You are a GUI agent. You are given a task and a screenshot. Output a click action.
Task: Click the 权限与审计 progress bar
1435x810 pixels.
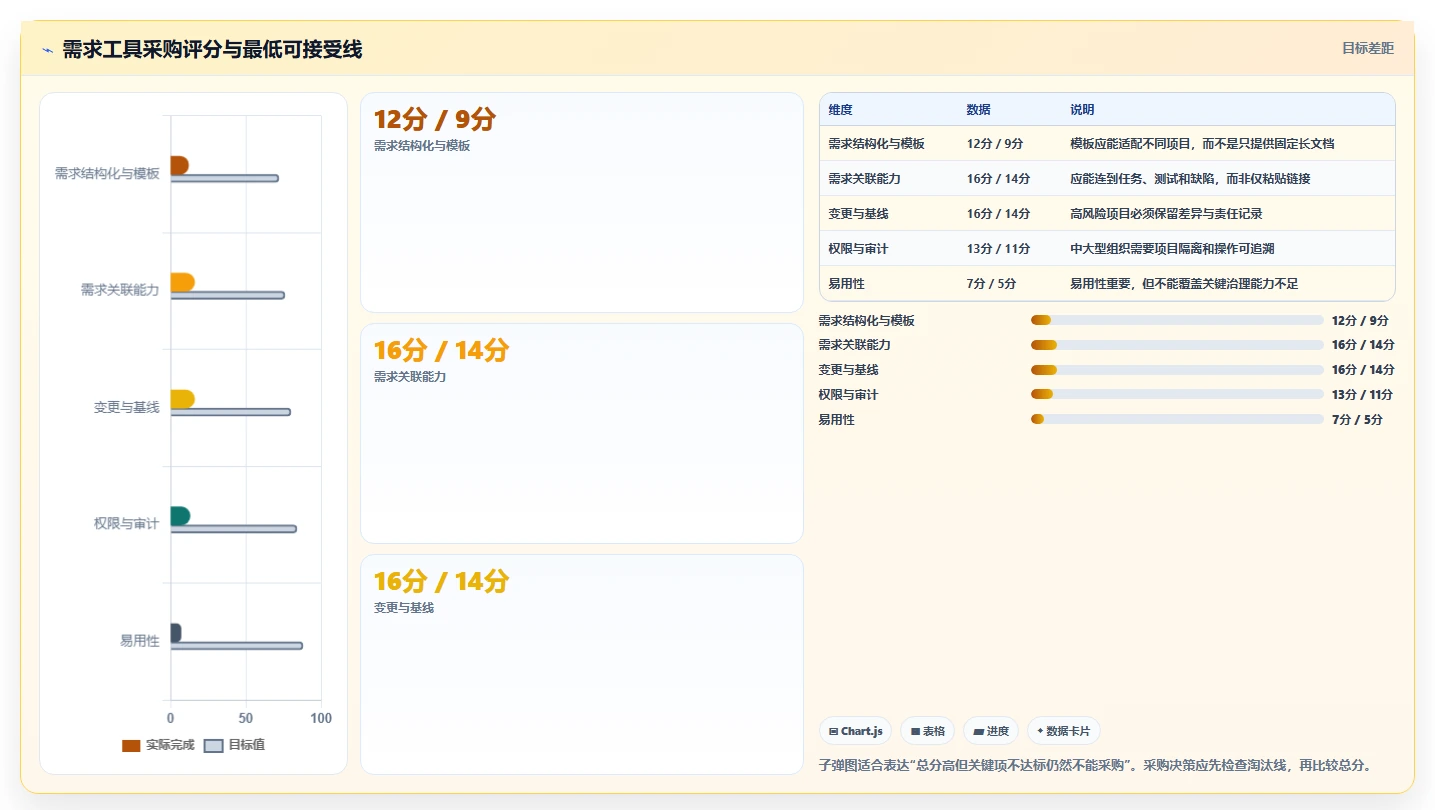1177,395
